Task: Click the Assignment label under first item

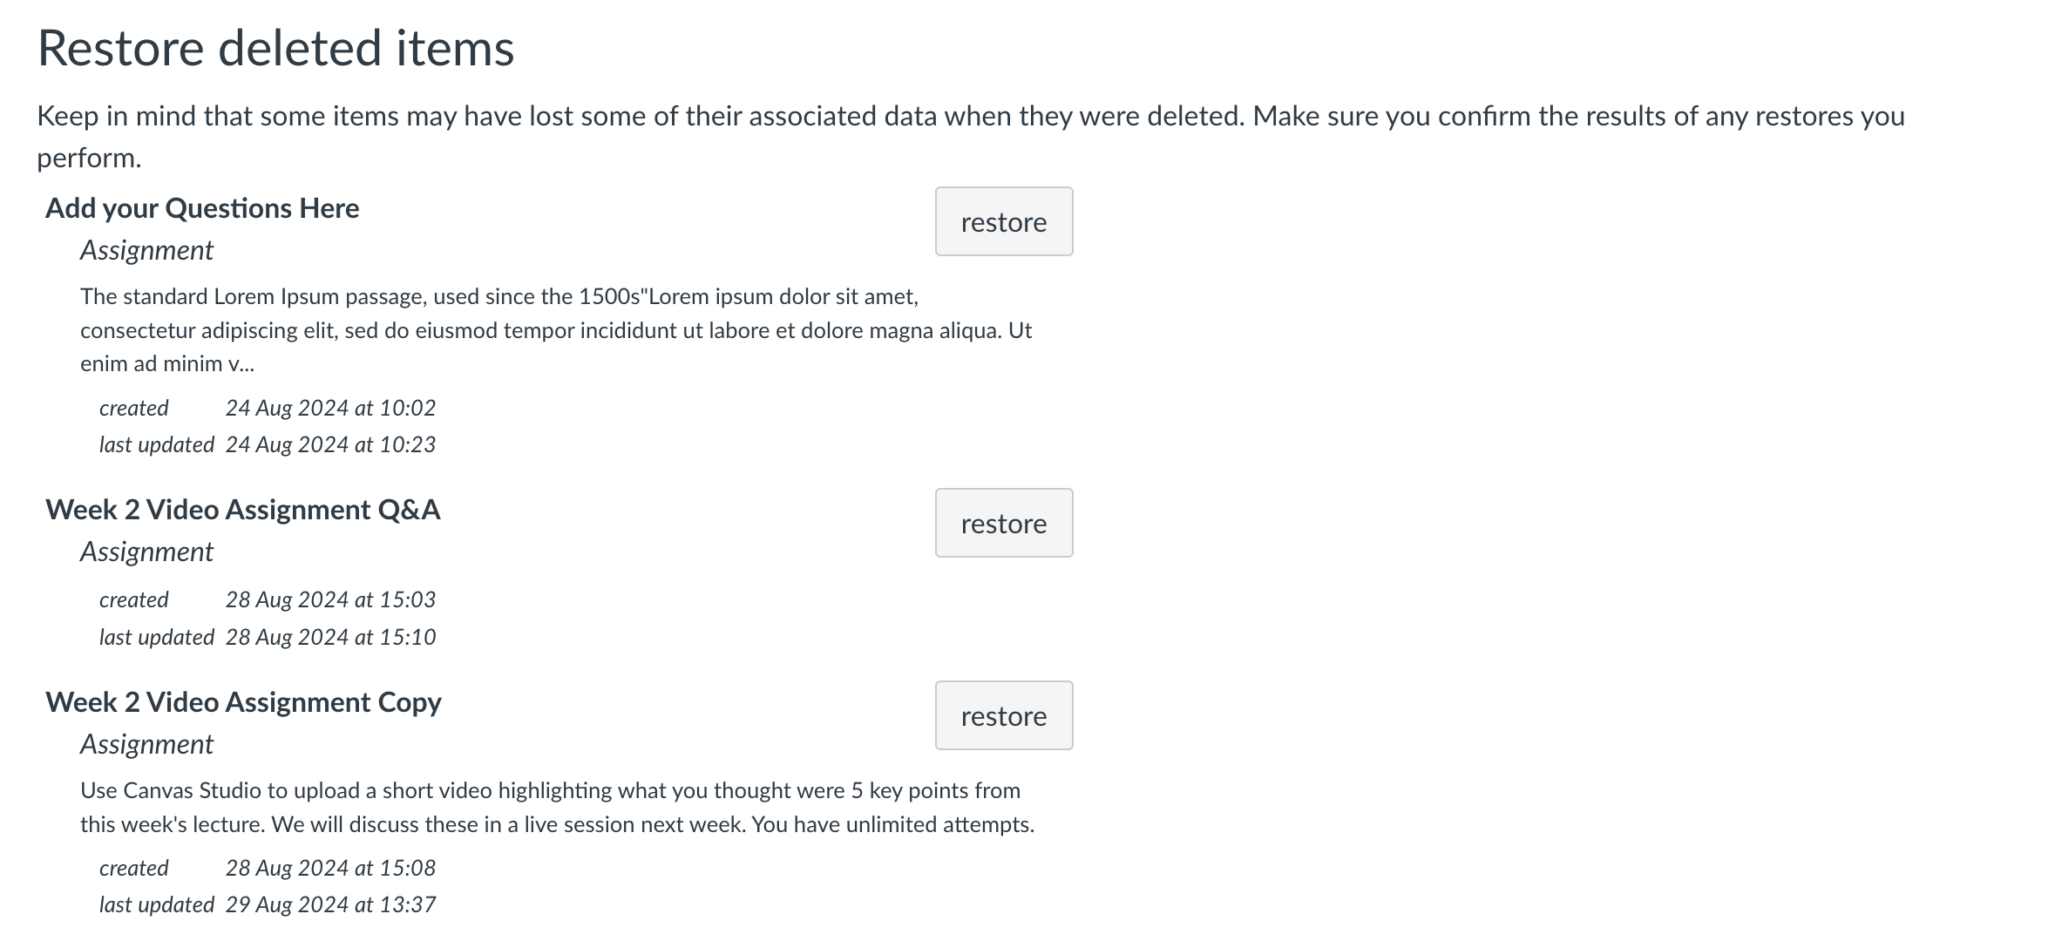Action: 147,250
